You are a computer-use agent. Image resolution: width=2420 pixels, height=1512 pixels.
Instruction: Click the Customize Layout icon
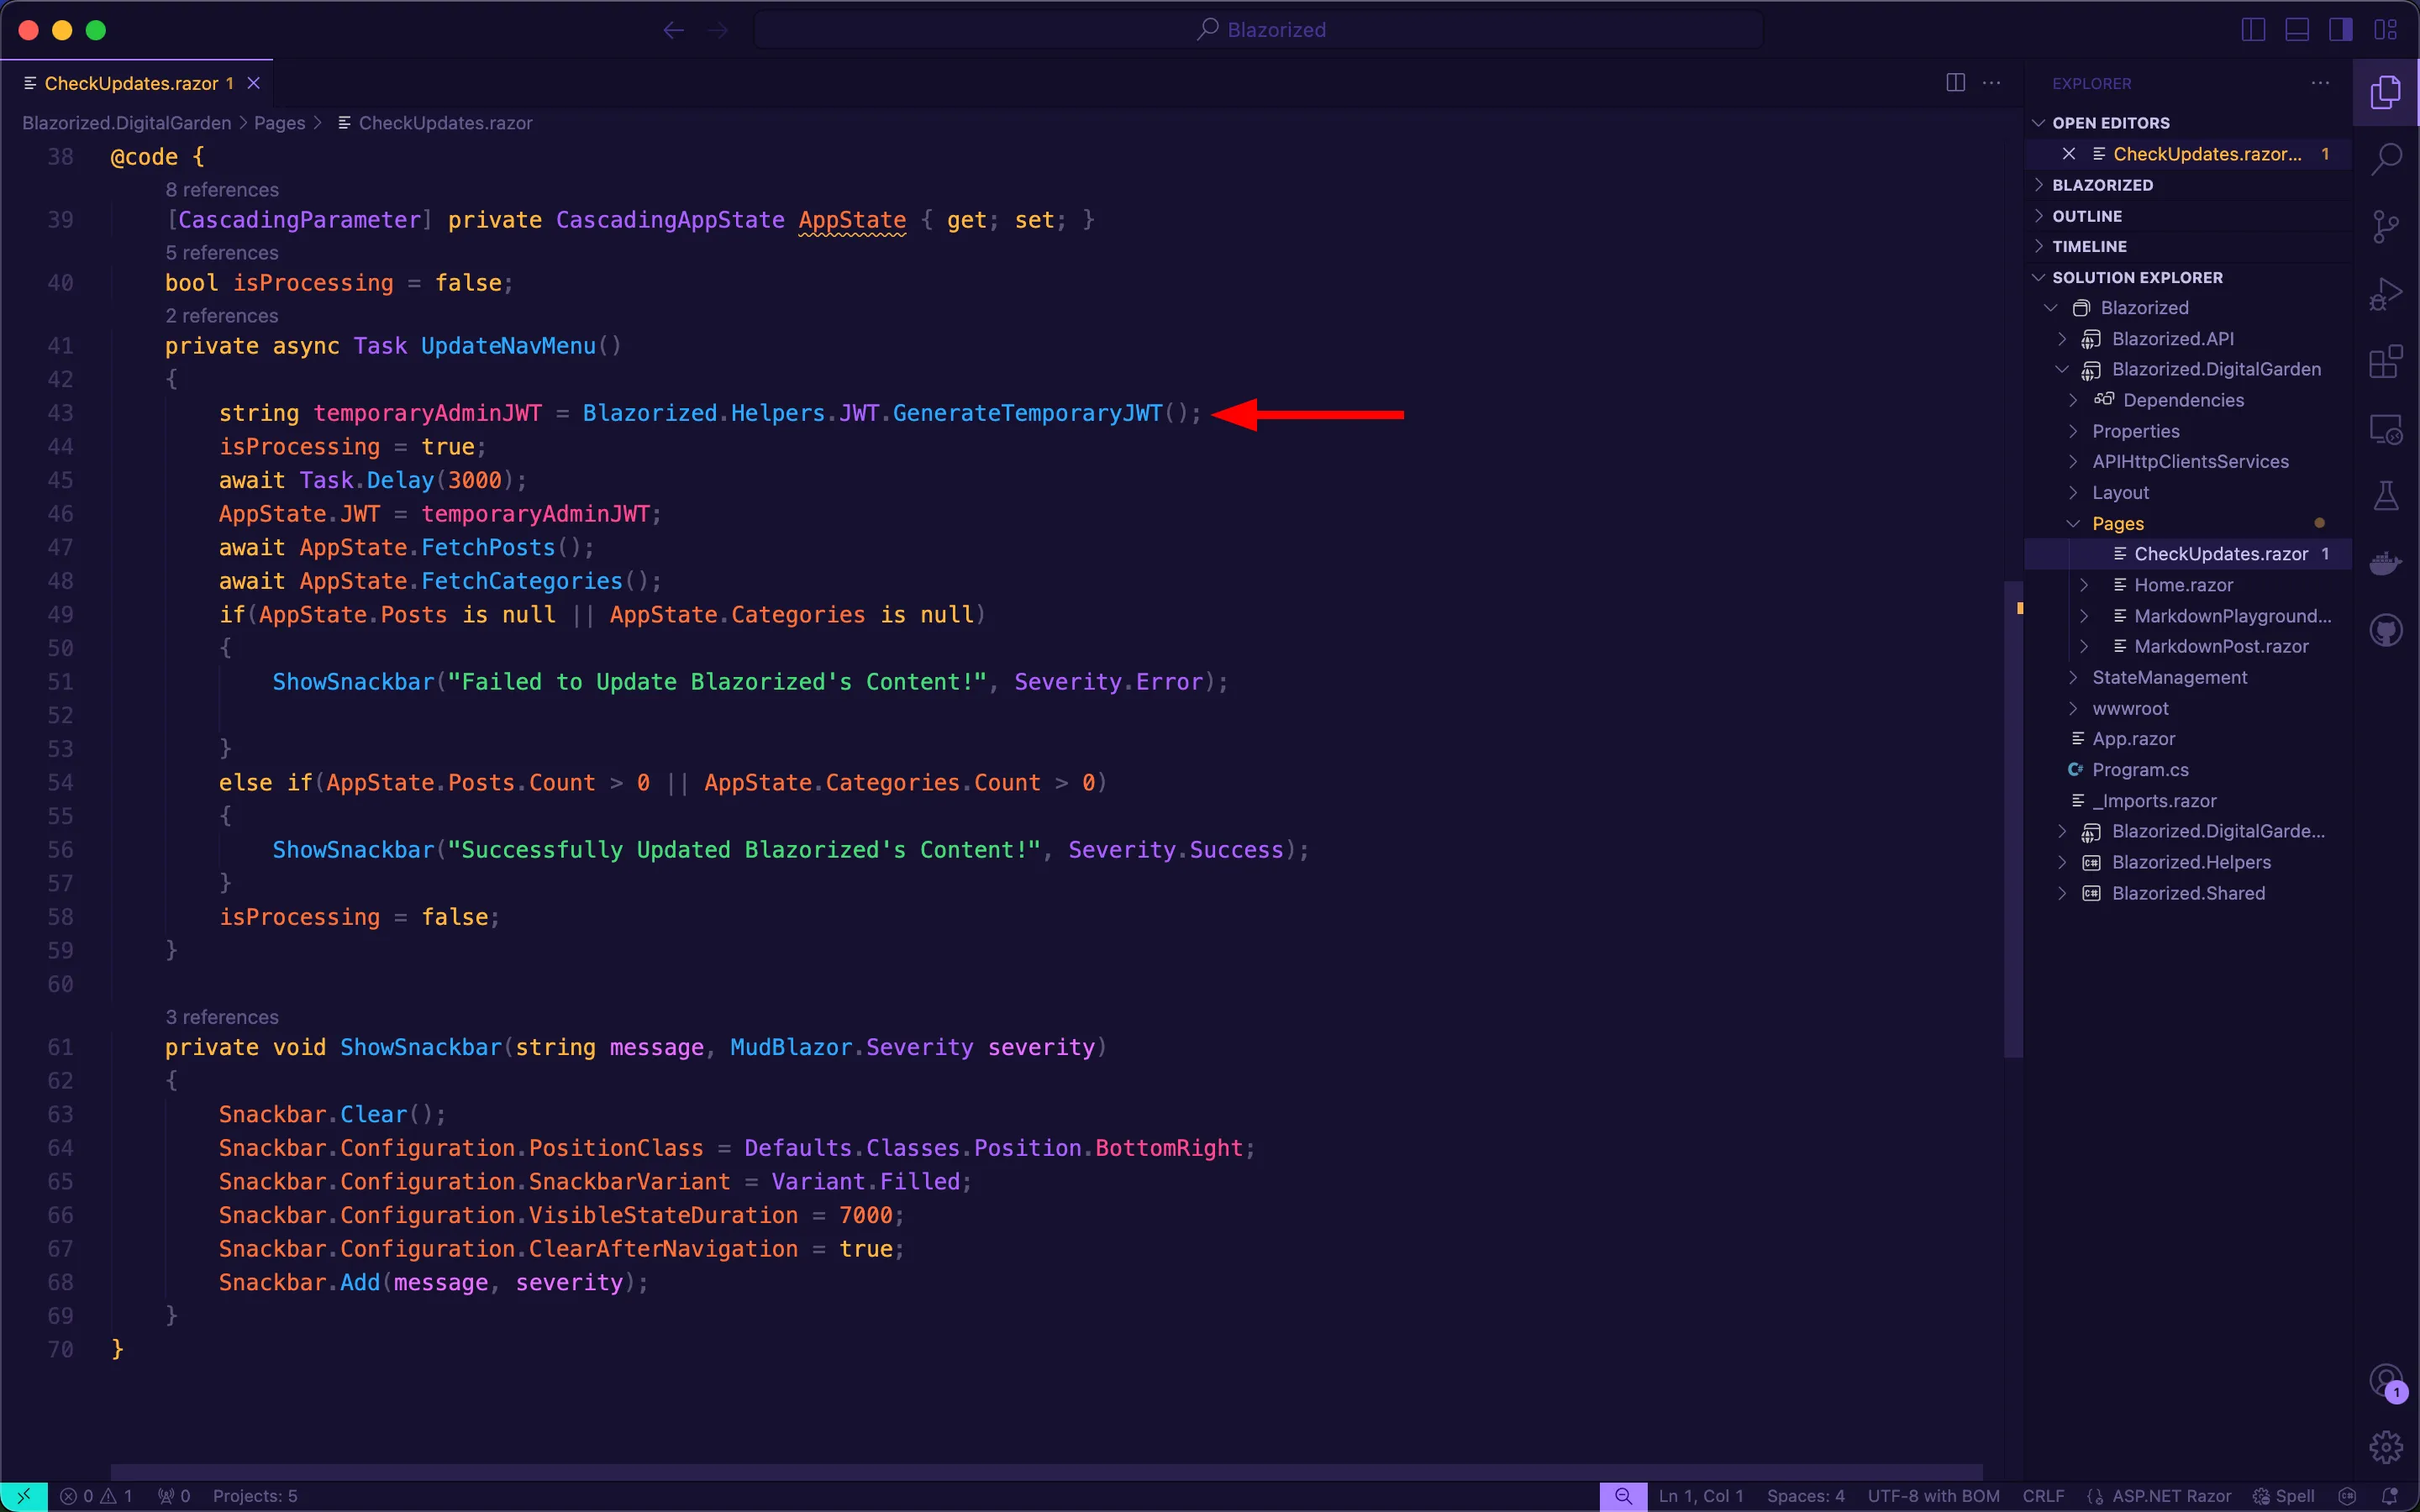2385,30
